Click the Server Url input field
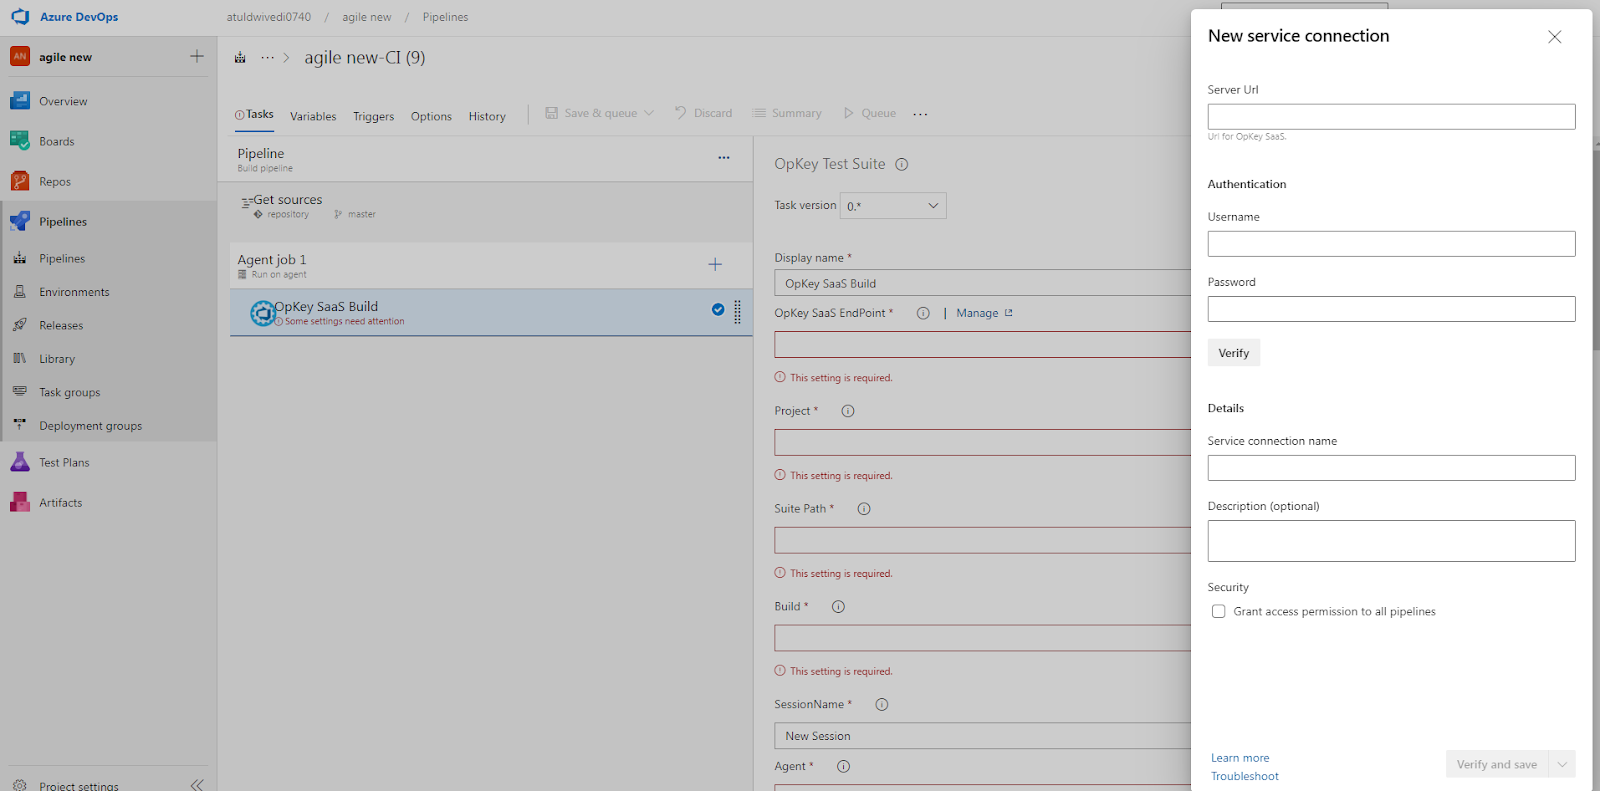The height and width of the screenshot is (791, 1600). 1391,117
